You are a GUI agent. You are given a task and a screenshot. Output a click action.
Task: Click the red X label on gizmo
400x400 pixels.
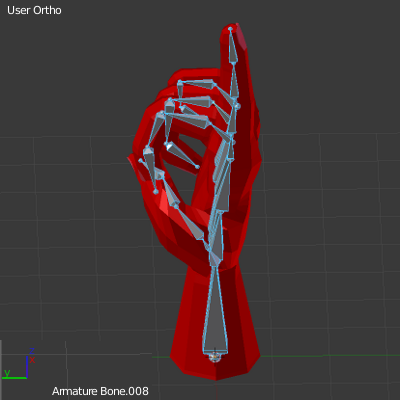pos(32,360)
